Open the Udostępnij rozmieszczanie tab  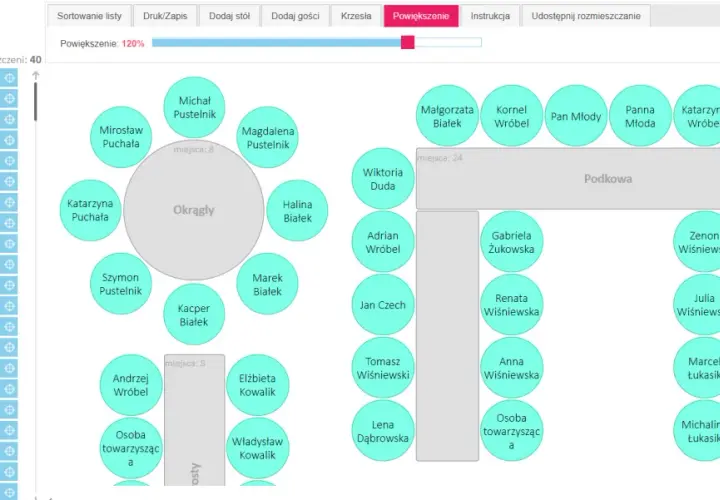[586, 16]
